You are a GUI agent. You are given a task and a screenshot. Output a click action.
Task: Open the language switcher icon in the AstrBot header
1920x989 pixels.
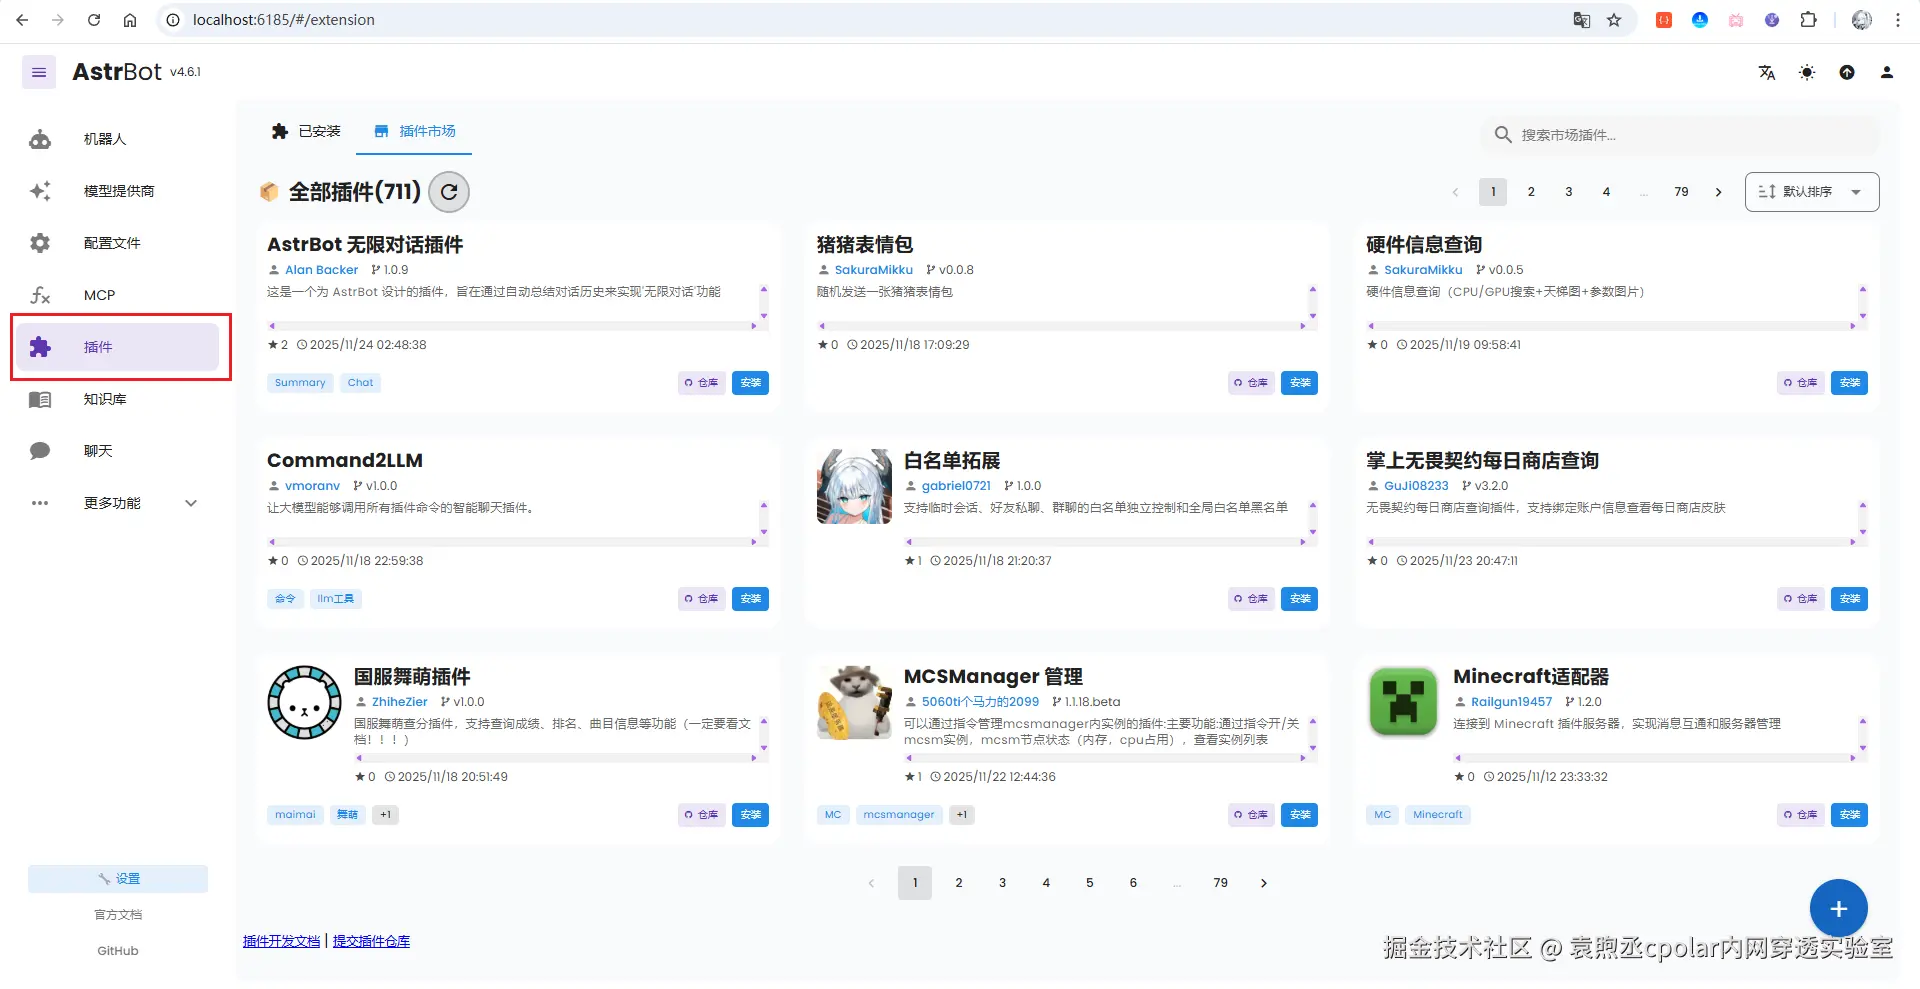click(x=1767, y=72)
